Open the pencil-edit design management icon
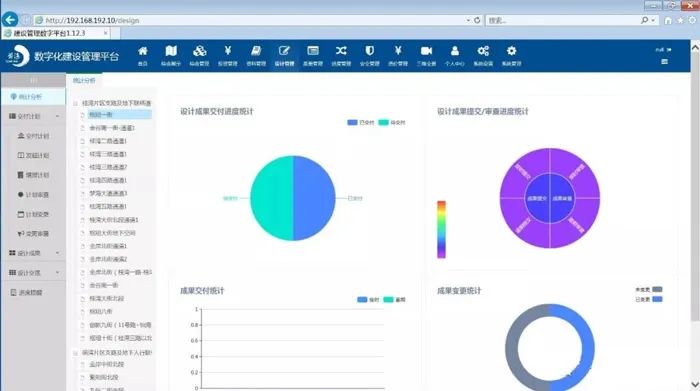This screenshot has height=391, width=700. (x=284, y=51)
